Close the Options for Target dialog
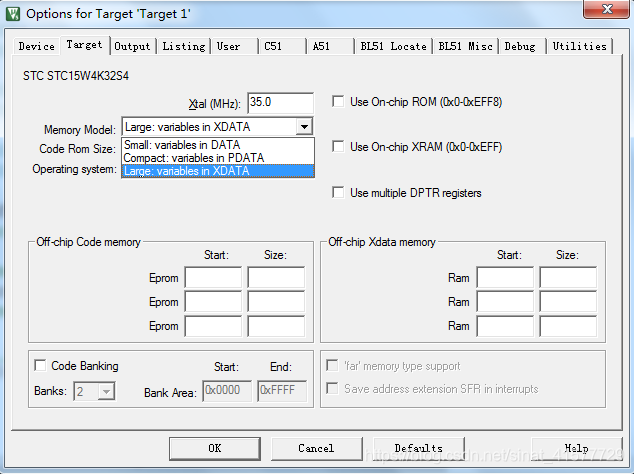 click(606, 9)
